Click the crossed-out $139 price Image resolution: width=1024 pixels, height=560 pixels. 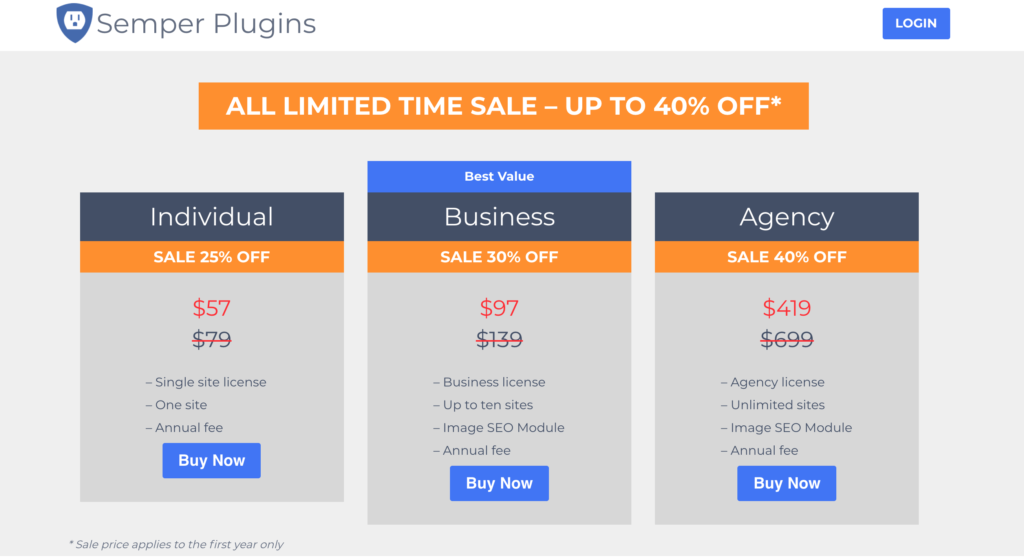click(x=499, y=339)
